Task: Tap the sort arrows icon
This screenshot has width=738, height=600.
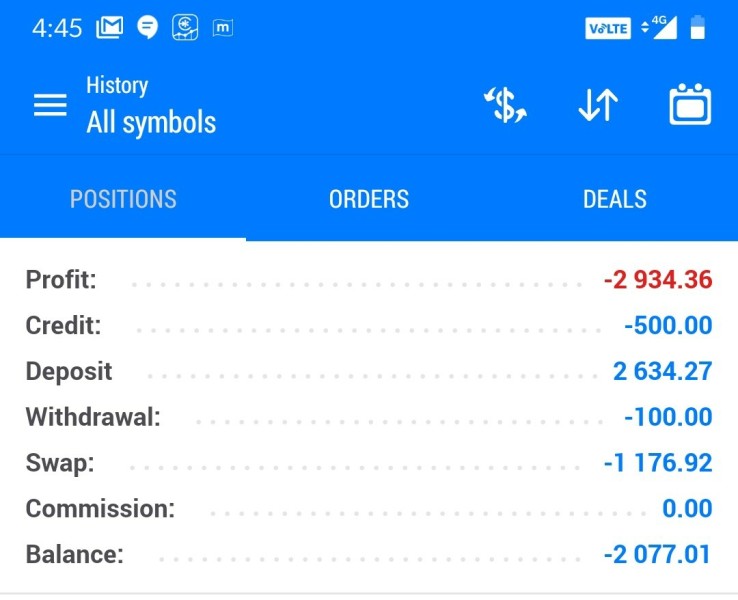Action: coord(598,105)
